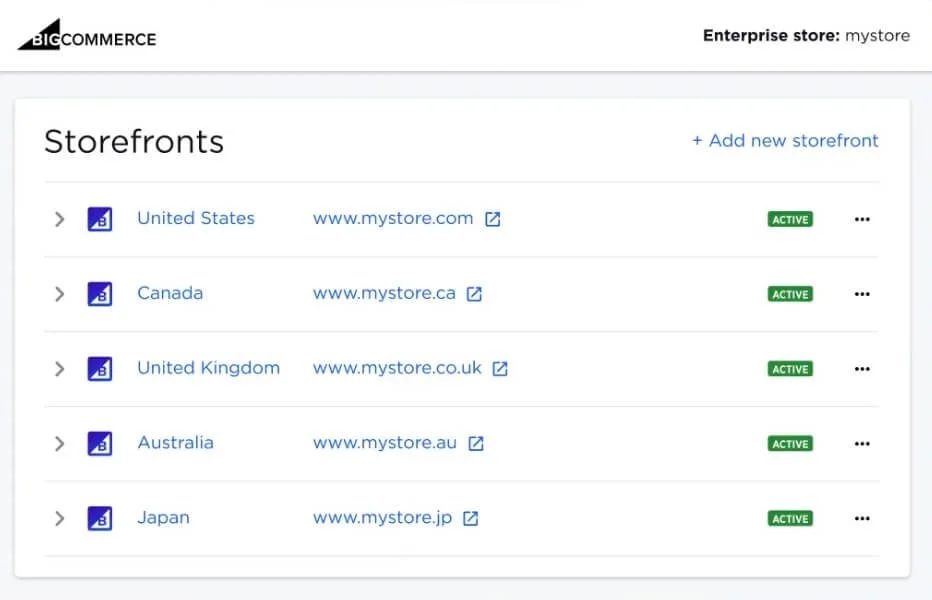Click external link icon next to www.mystore.com

493,219
